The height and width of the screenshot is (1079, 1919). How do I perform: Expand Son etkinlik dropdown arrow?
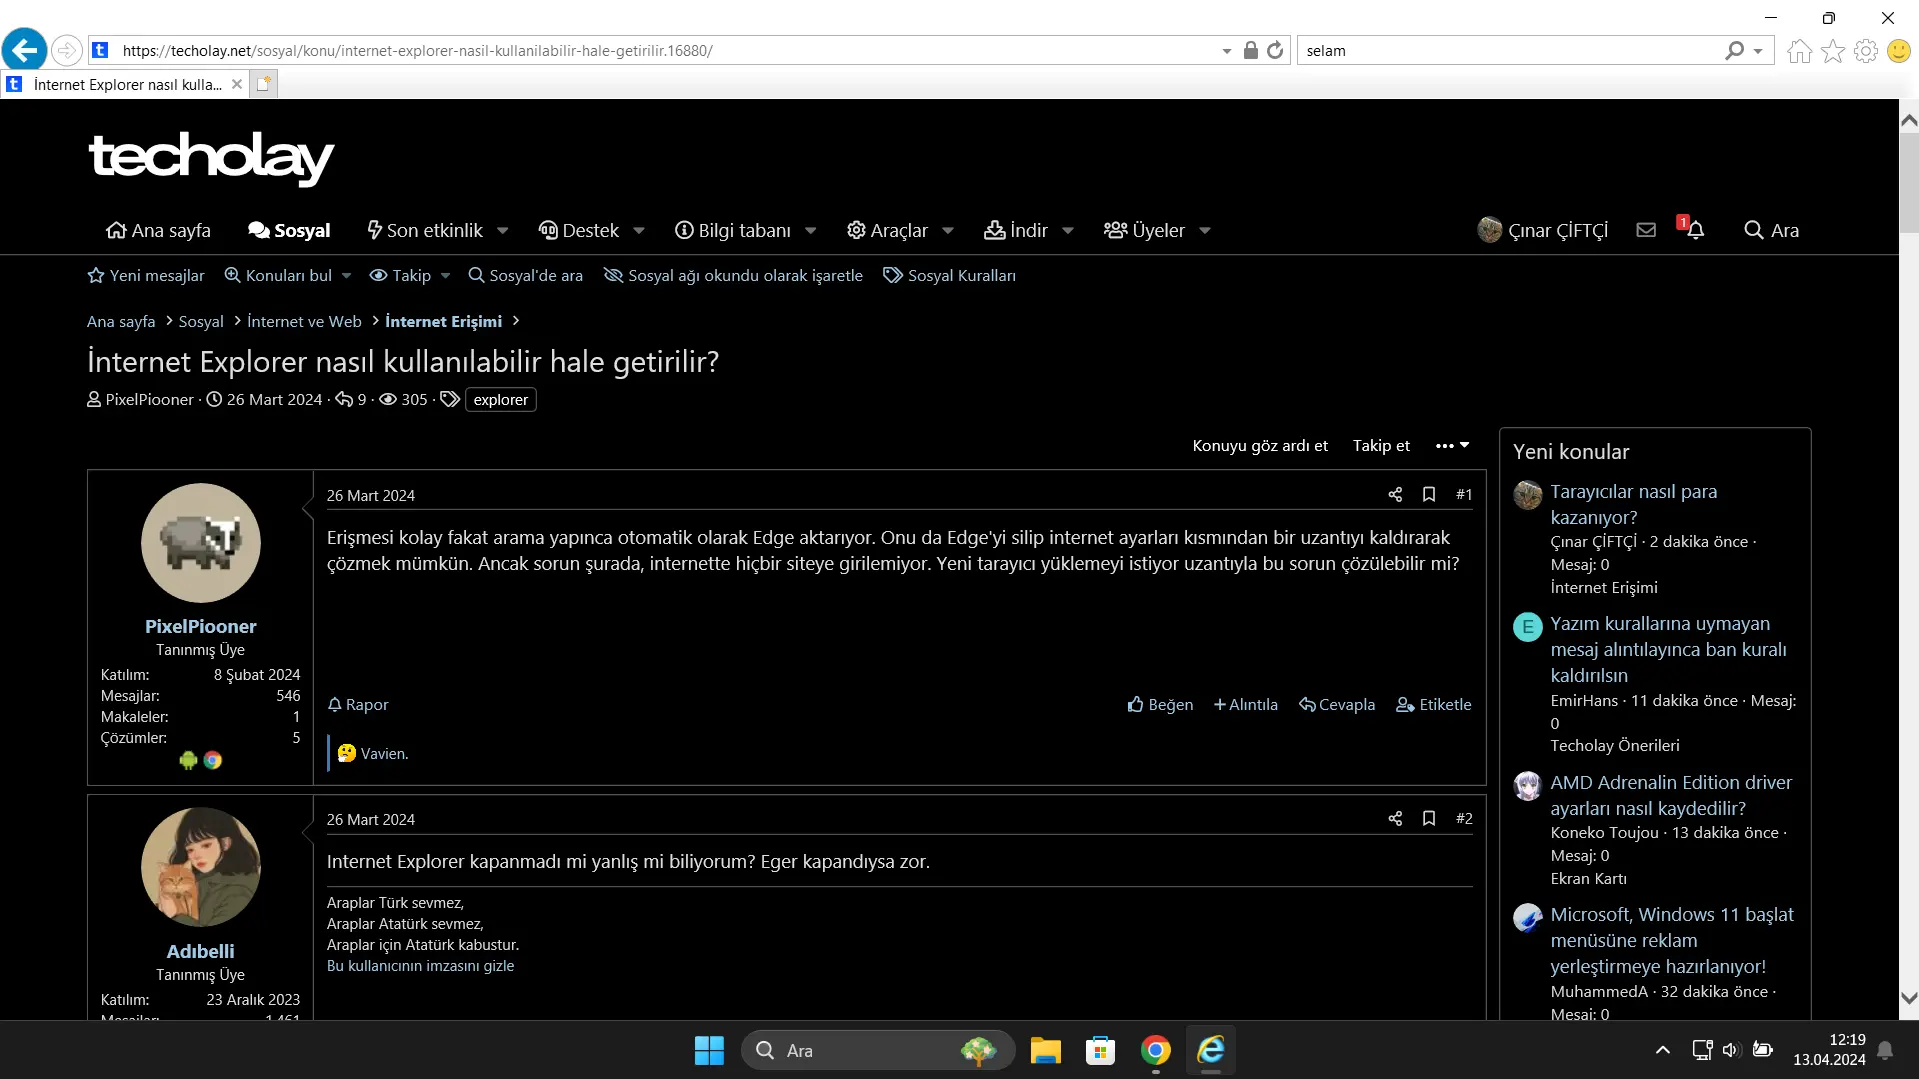503,231
